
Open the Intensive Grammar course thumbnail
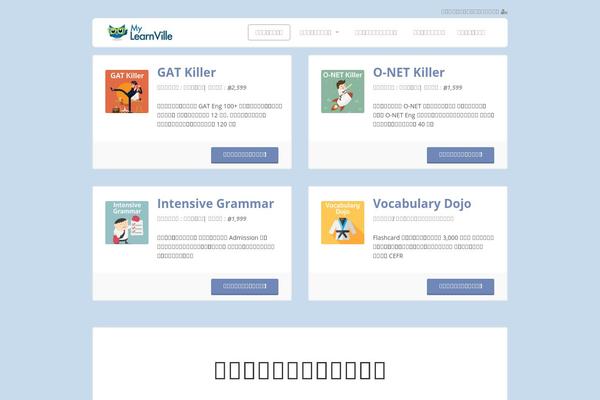click(127, 223)
